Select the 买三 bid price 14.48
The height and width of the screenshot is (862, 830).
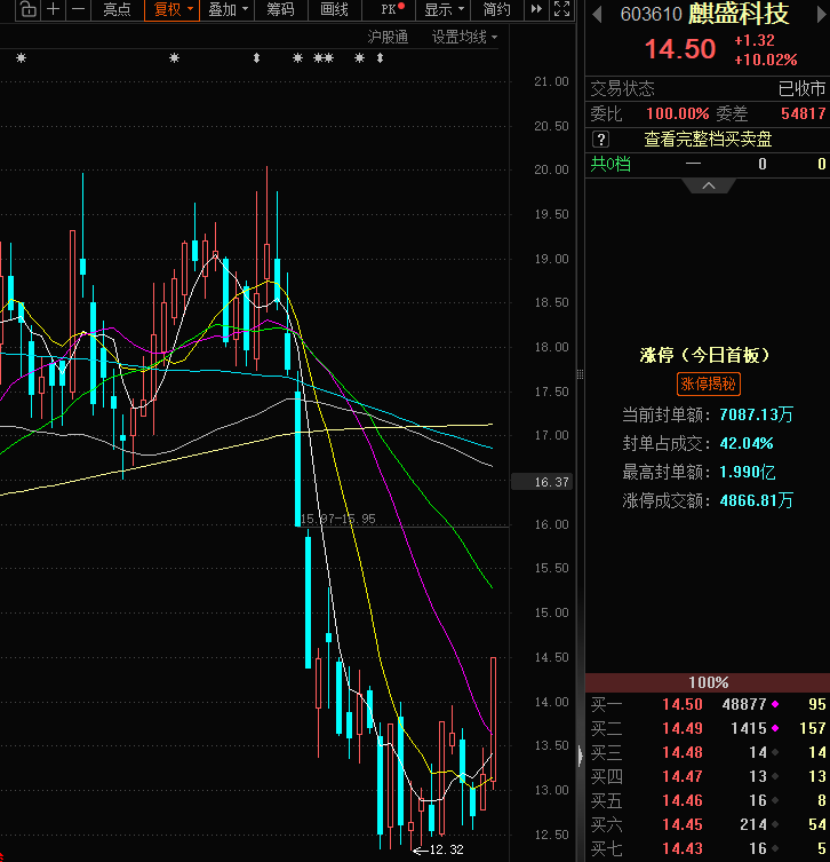pos(682,753)
